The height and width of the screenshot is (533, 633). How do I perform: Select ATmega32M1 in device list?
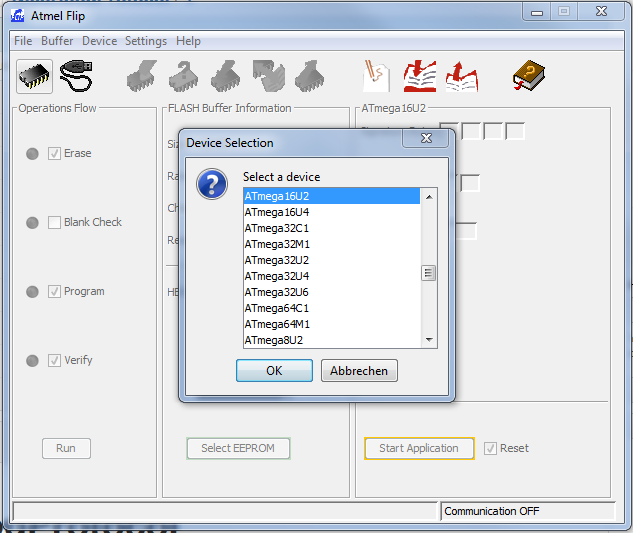(331, 244)
